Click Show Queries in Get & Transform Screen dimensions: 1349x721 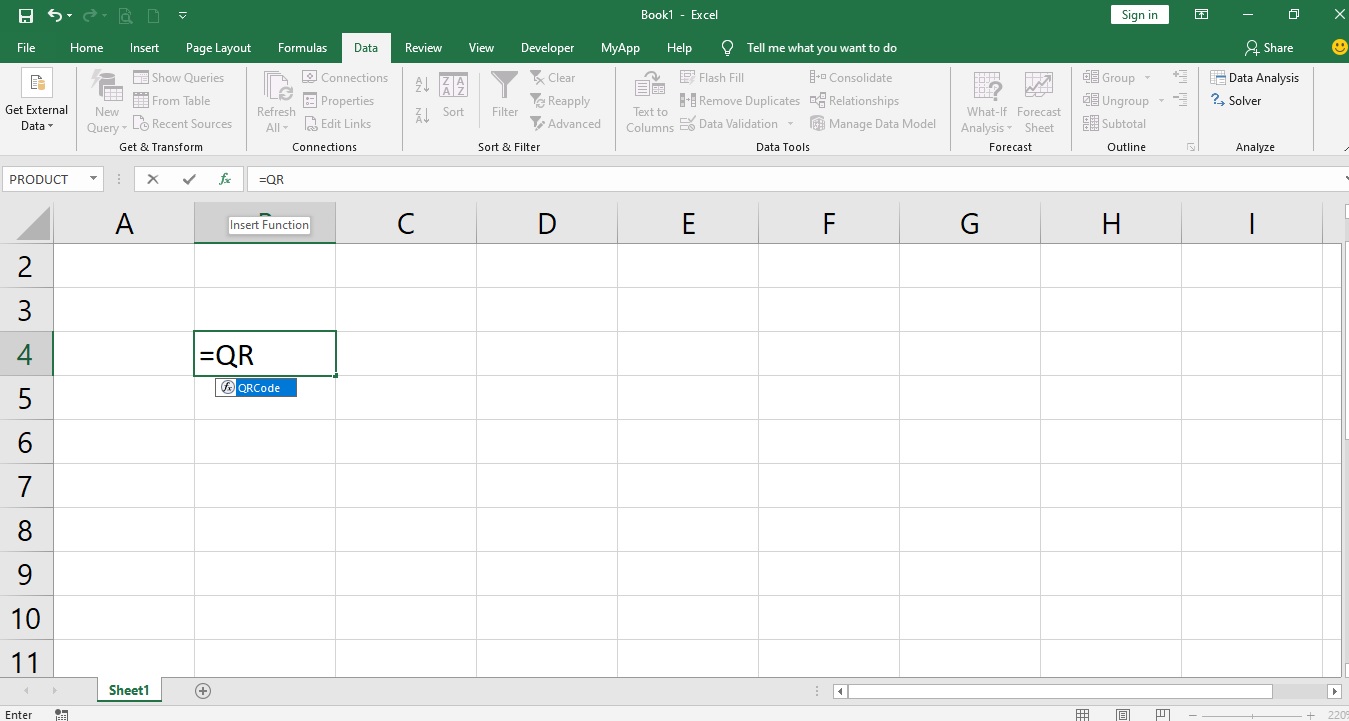pyautogui.click(x=178, y=77)
